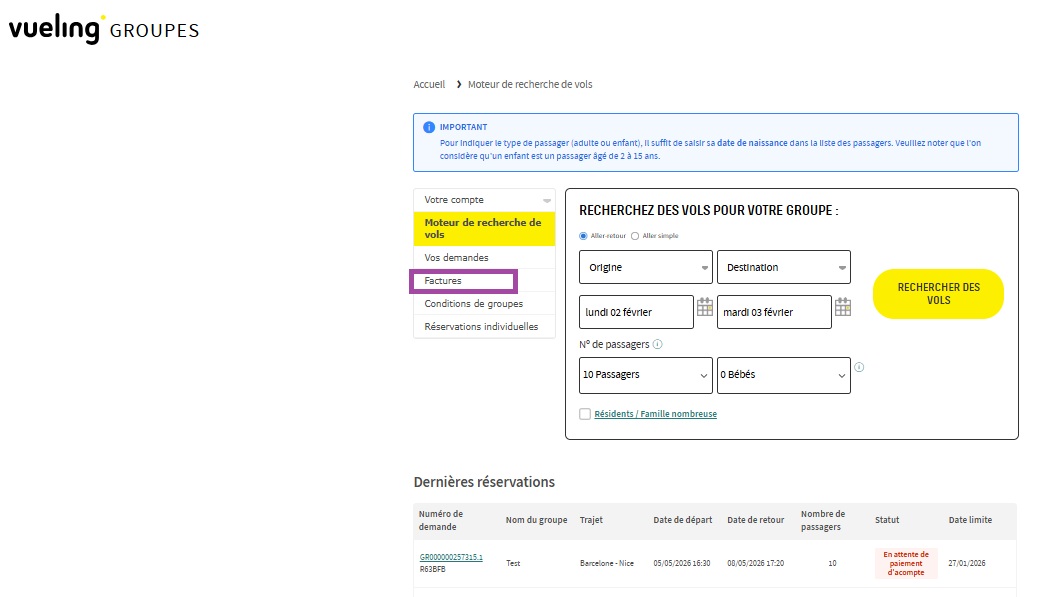The width and height of the screenshot is (1045, 597).
Task: Expand the 10 Passagers dropdown
Action: 645,375
